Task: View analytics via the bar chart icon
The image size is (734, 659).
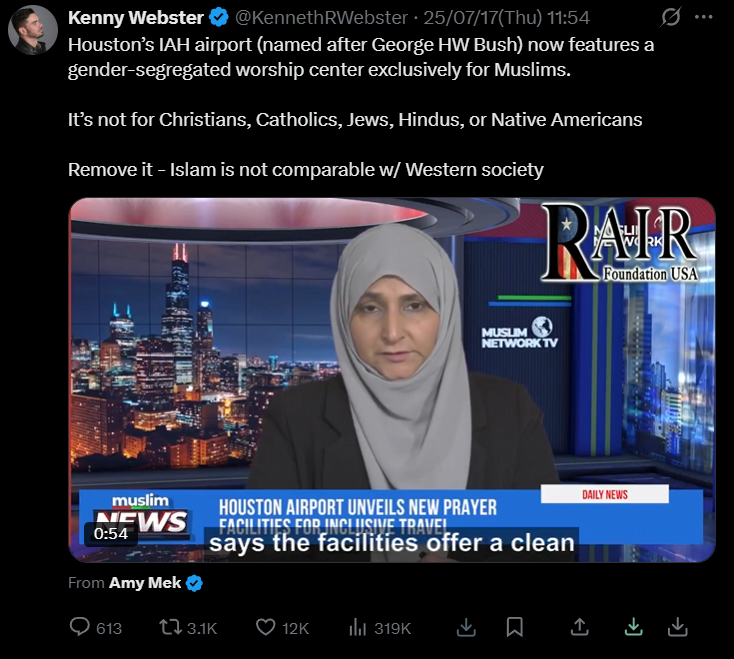Action: 358,627
